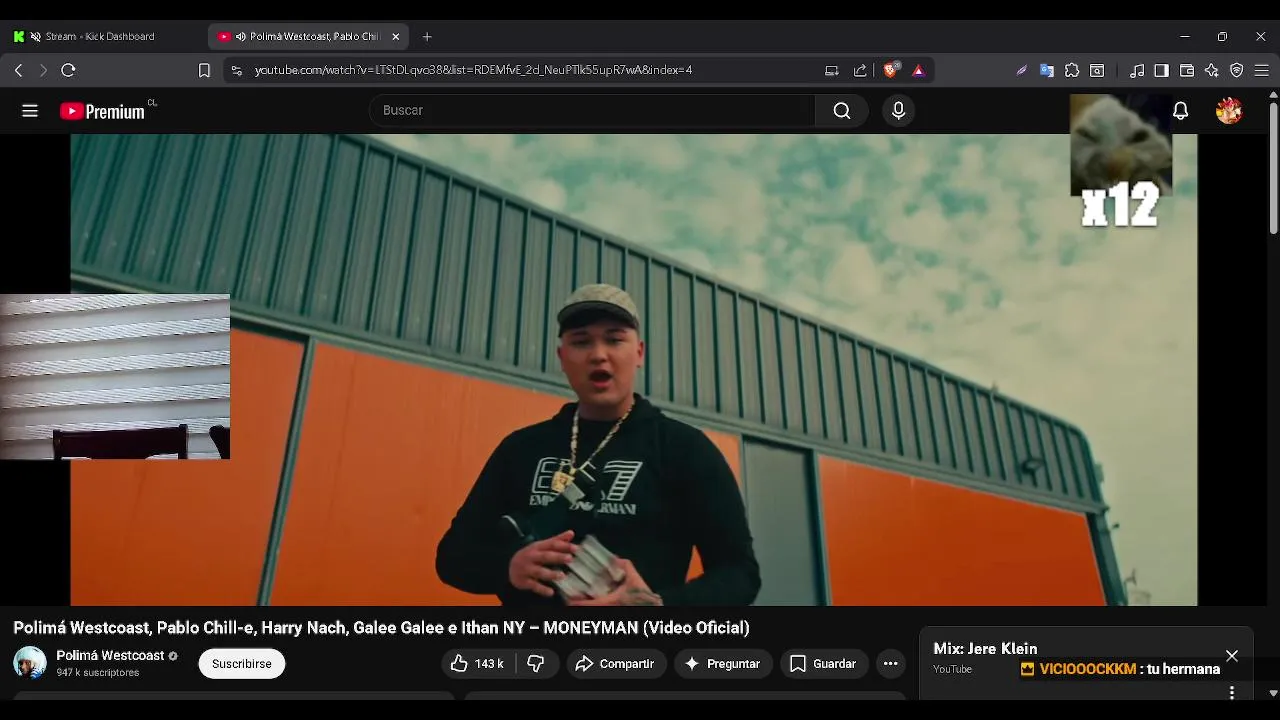Dislike the video
The width and height of the screenshot is (1280, 720).
point(536,664)
